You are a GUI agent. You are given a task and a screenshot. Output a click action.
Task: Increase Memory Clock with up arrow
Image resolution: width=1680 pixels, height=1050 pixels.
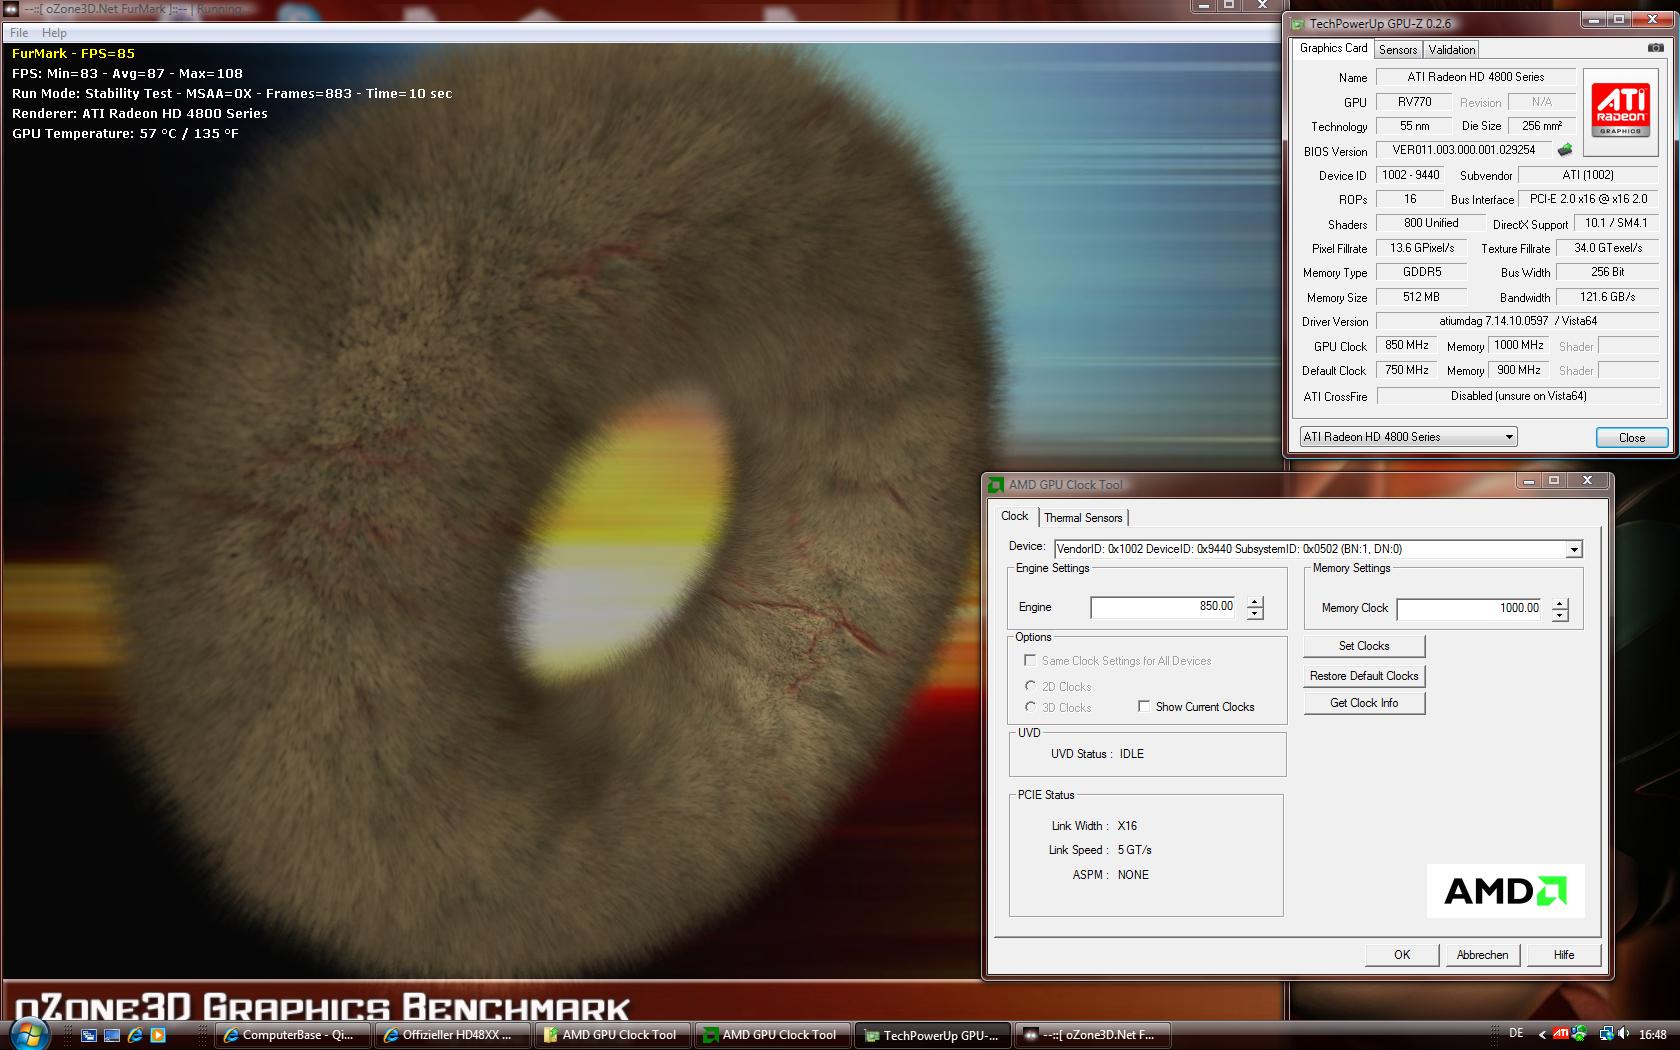point(1560,603)
